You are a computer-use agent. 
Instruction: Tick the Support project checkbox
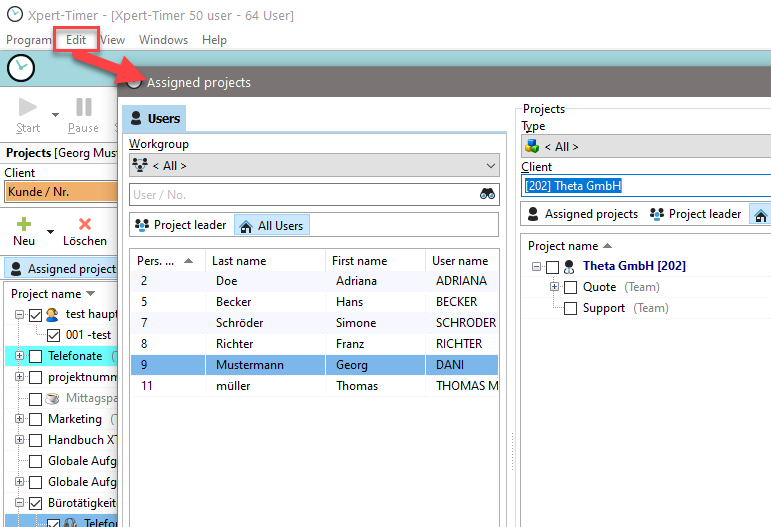click(x=570, y=309)
